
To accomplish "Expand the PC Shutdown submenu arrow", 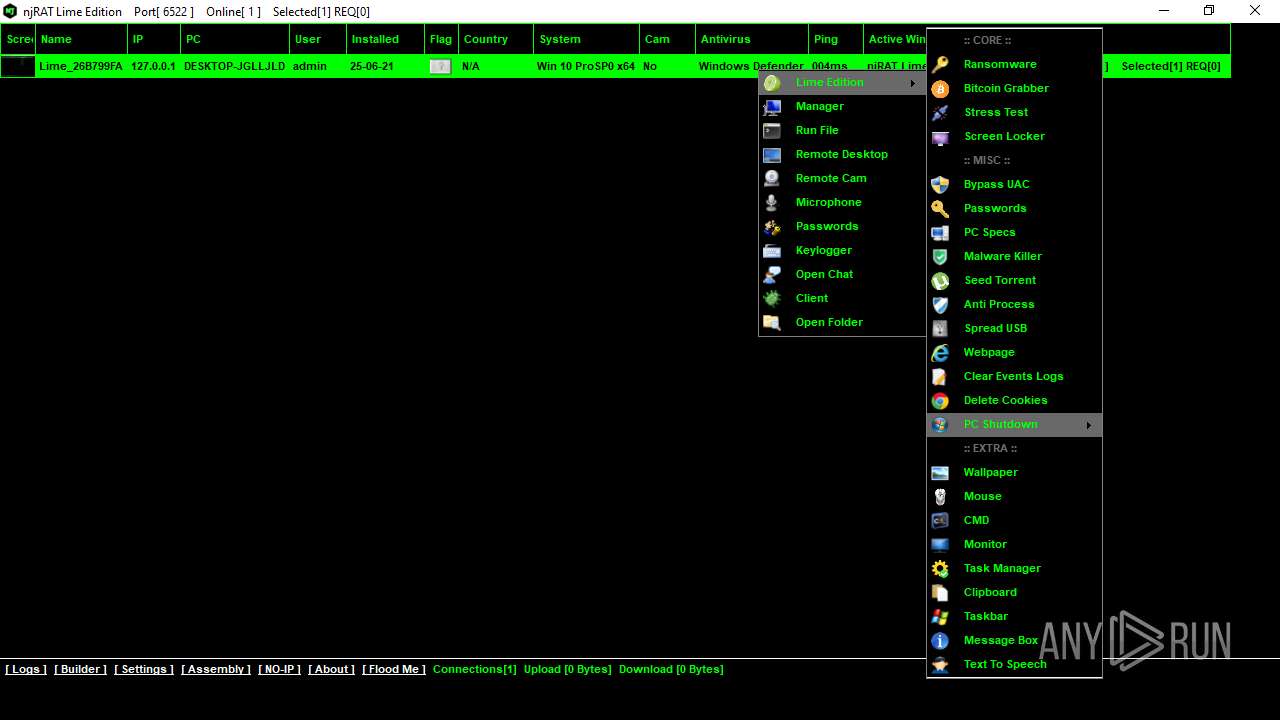I will pos(1088,425).
